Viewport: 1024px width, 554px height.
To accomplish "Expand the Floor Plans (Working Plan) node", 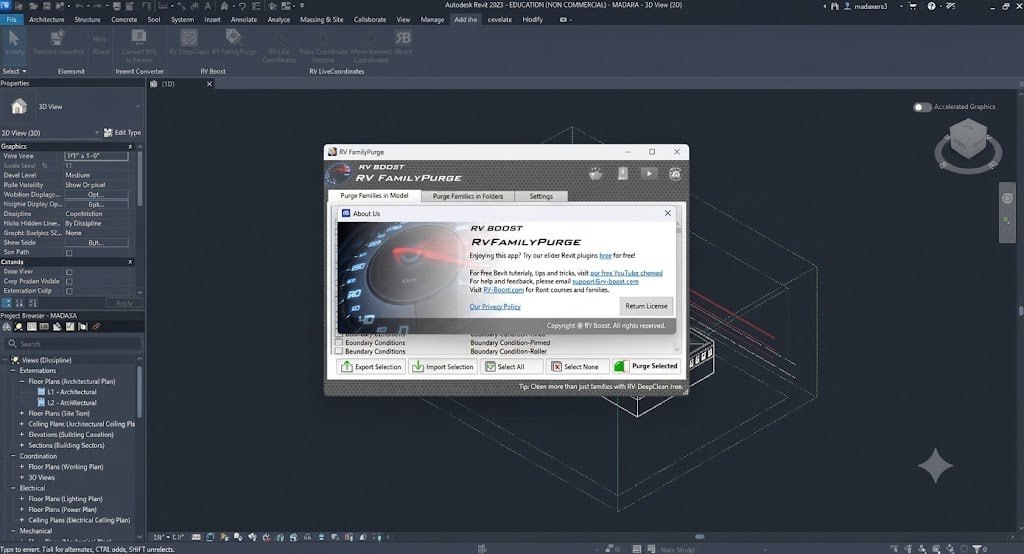I will click(22, 466).
